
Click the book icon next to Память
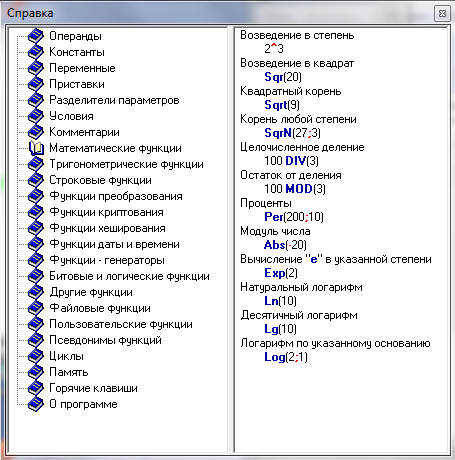[x=36, y=372]
